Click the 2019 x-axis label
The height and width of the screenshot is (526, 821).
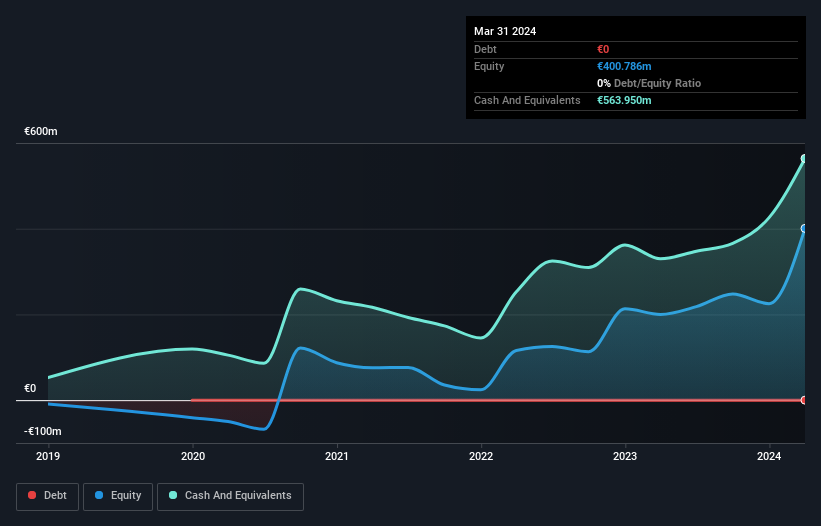click(48, 456)
